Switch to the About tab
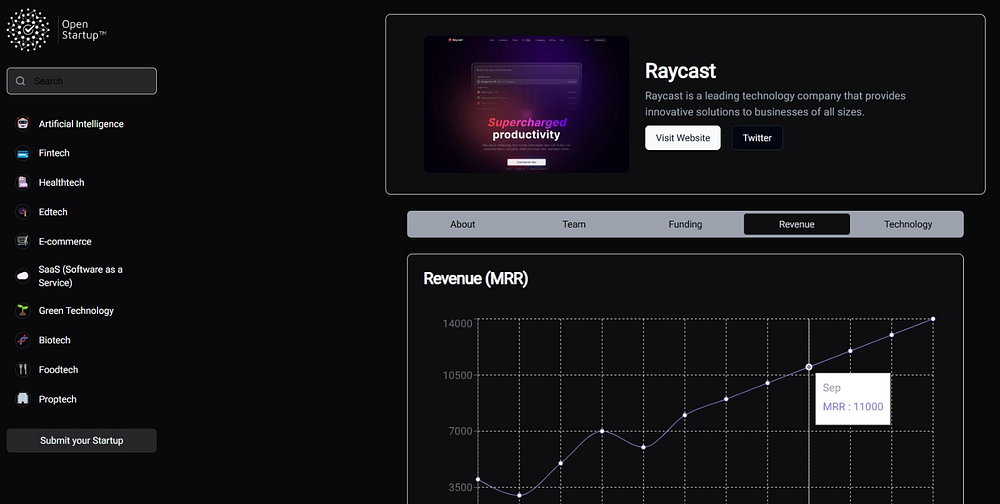 pyautogui.click(x=462, y=224)
